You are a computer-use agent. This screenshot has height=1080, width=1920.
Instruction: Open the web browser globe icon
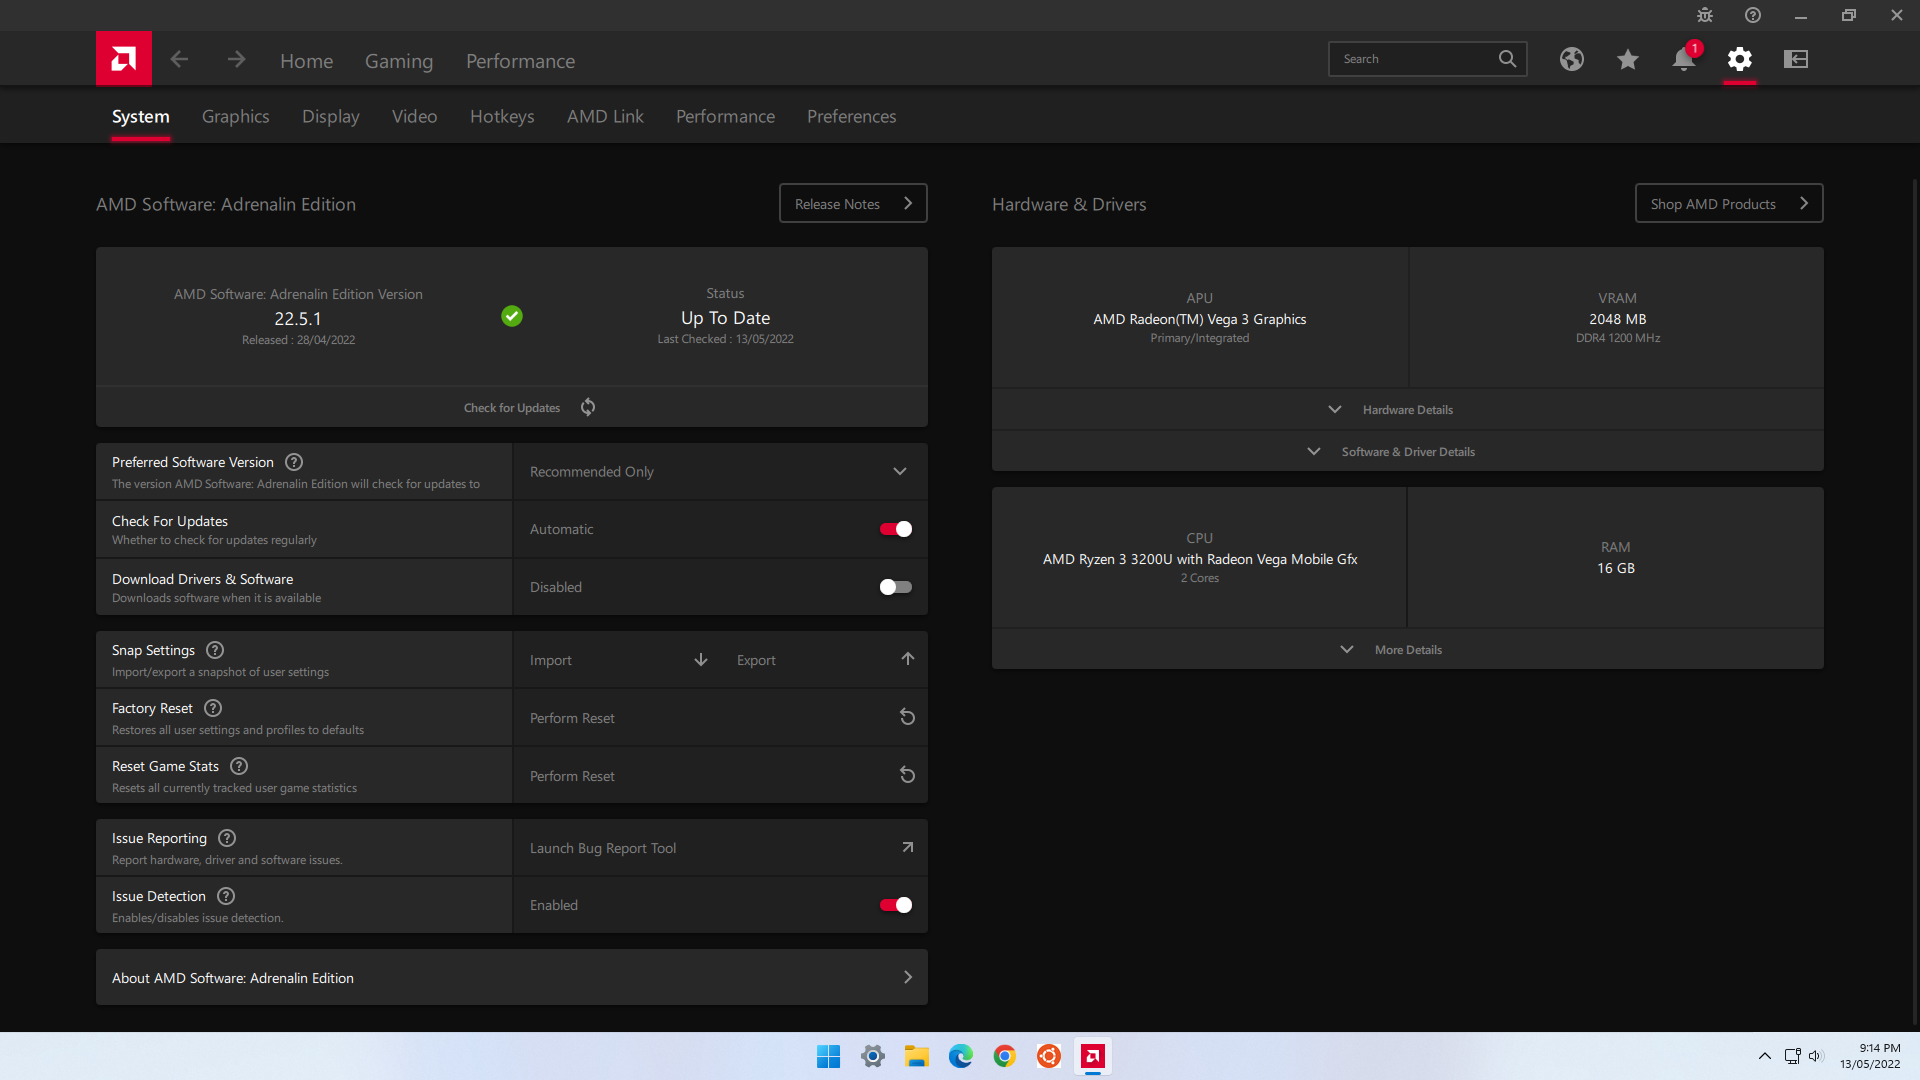click(1572, 59)
